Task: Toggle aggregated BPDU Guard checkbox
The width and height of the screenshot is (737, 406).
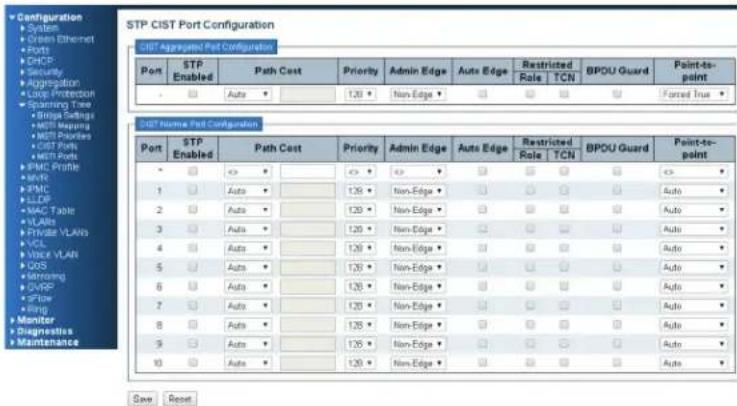Action: click(x=617, y=94)
